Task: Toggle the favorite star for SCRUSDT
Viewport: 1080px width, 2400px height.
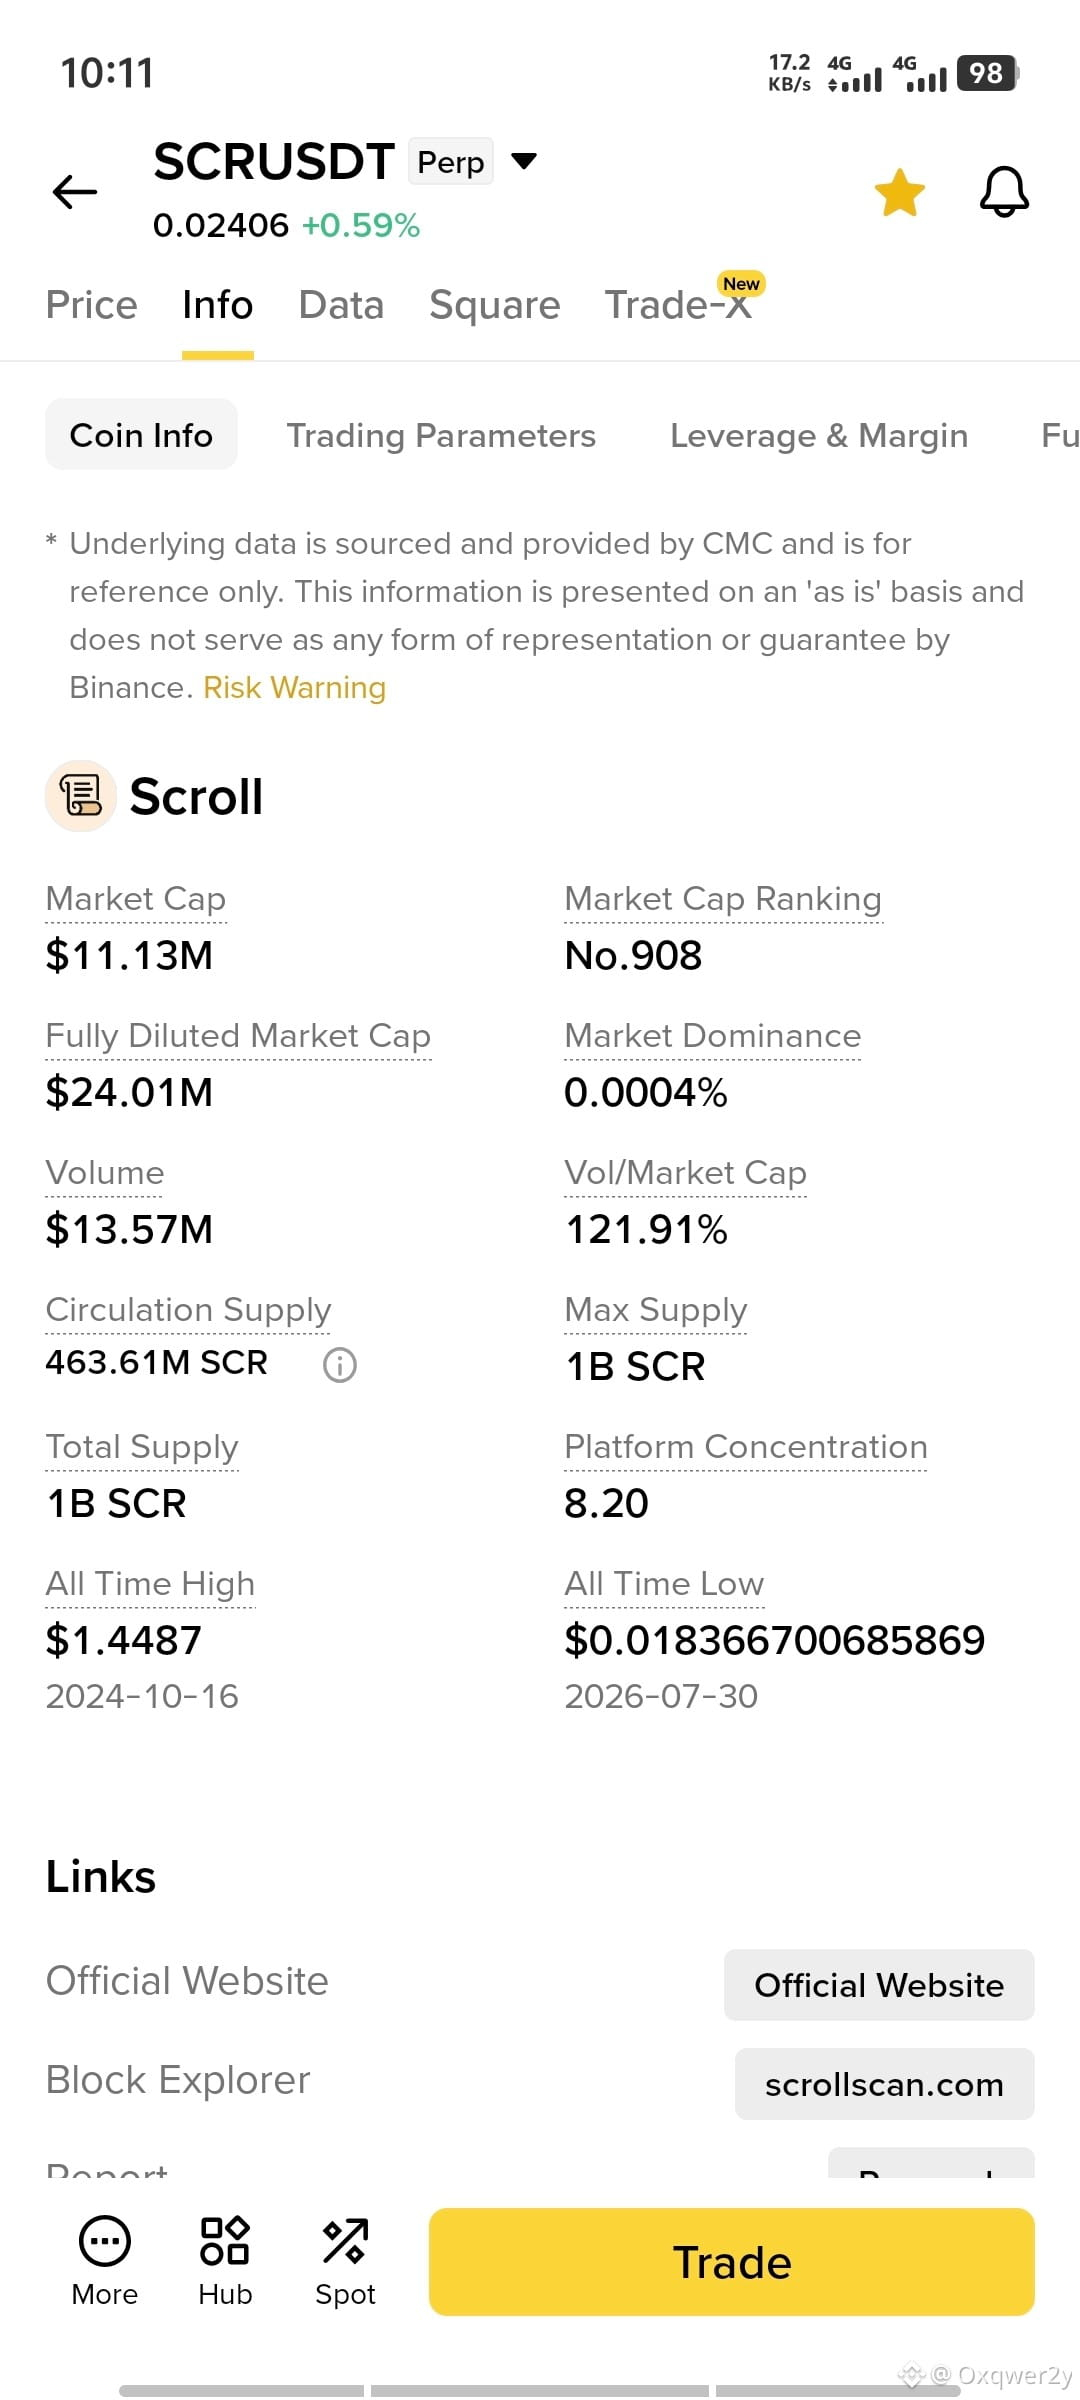Action: click(x=899, y=192)
